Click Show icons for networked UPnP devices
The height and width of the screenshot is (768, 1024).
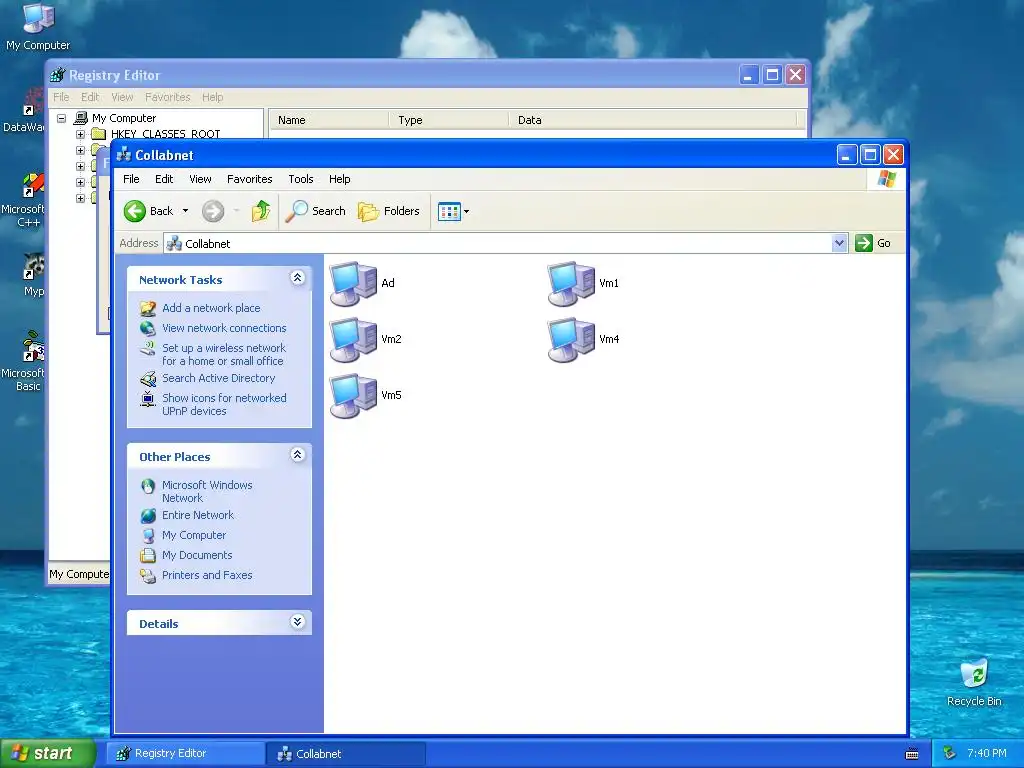(x=224, y=404)
